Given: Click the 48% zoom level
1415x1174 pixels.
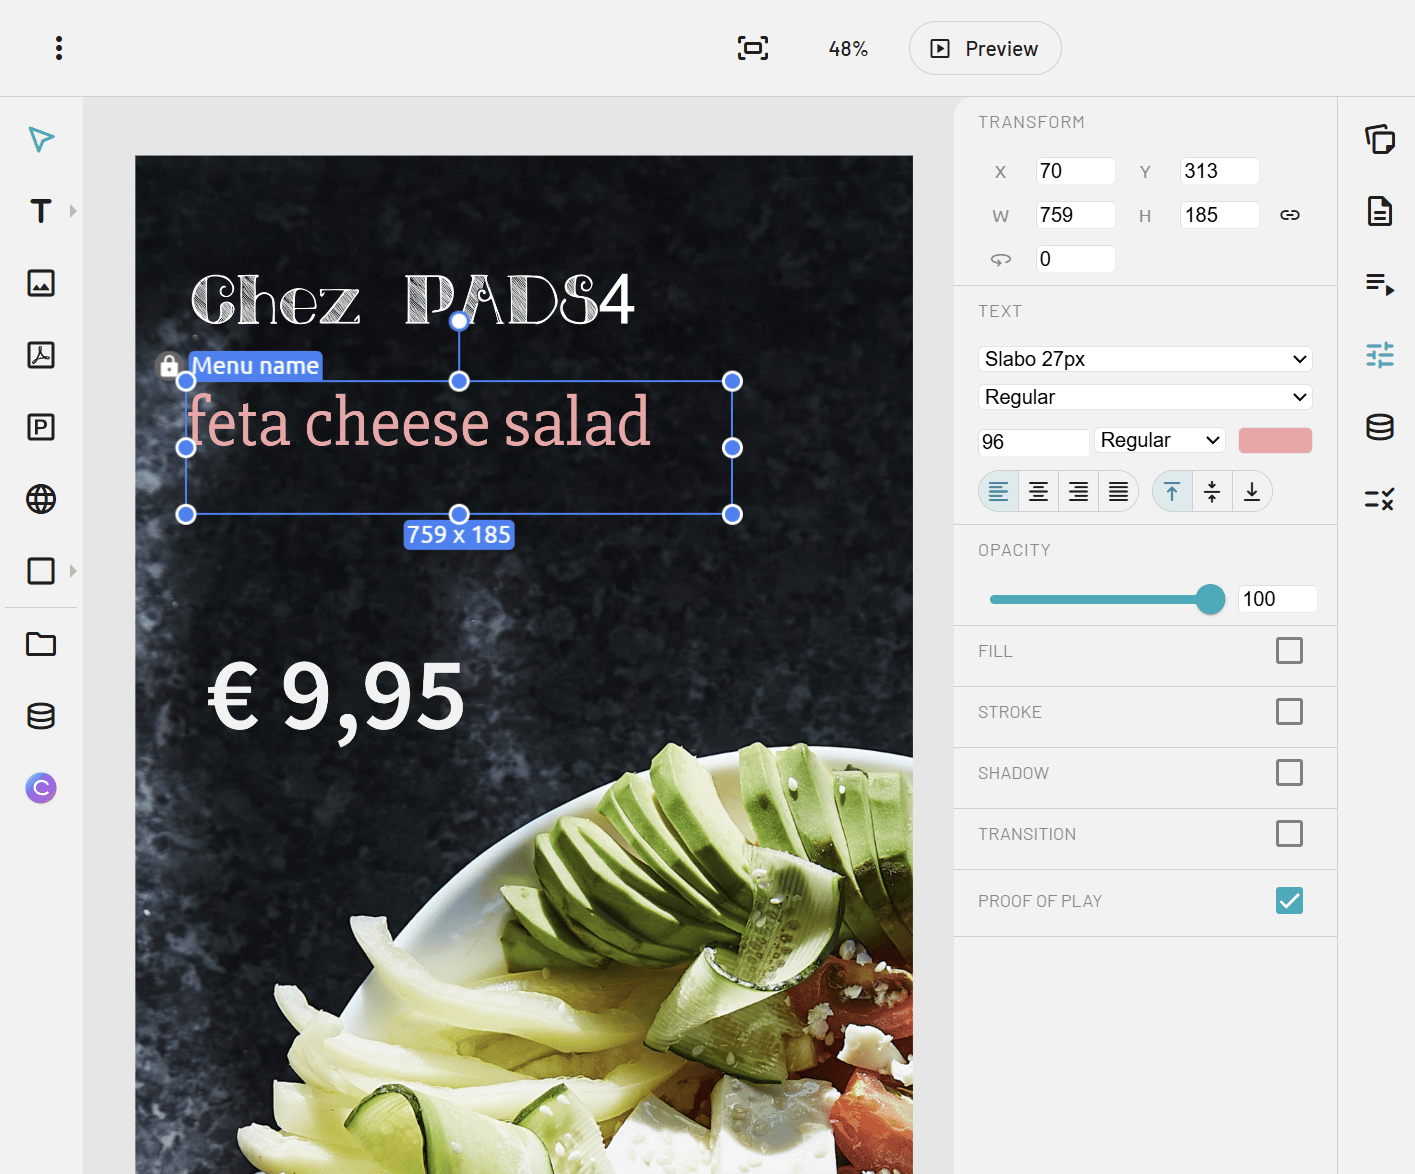Looking at the screenshot, I should [848, 48].
